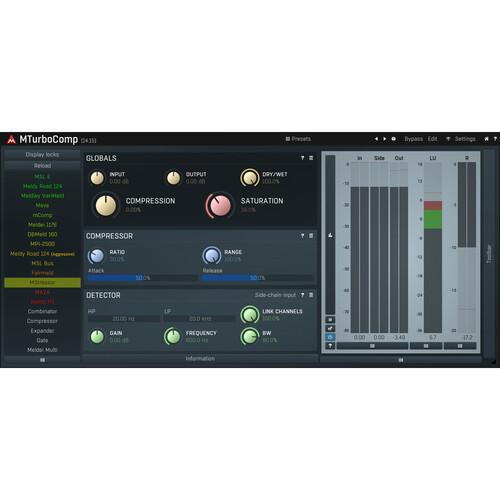
Task: Select the MSL Bus device
Action: point(42,263)
